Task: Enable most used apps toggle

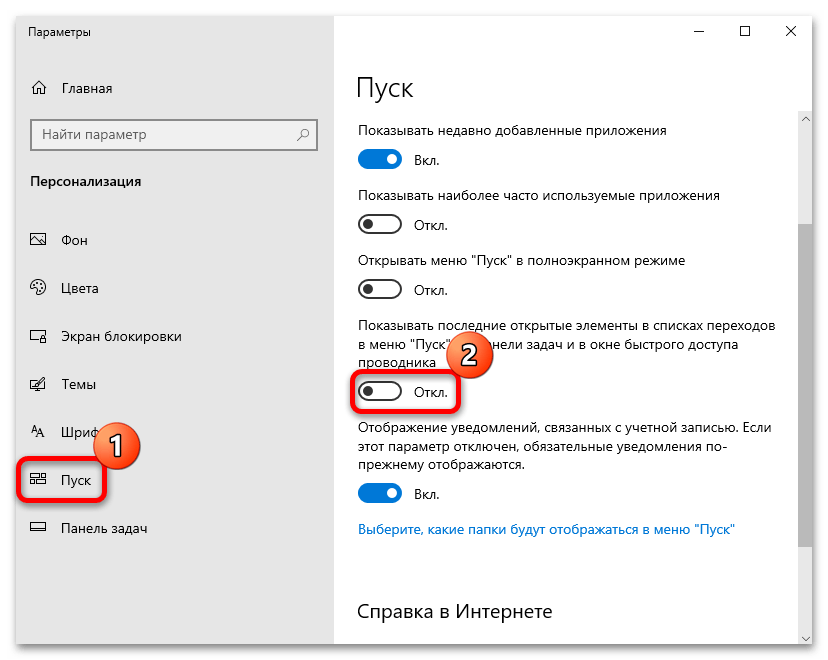Action: [380, 225]
